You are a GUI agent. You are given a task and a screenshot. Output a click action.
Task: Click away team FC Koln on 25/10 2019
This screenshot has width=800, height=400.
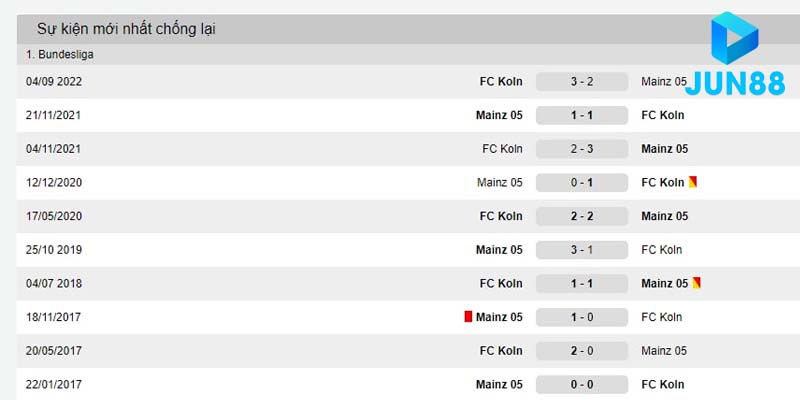click(x=662, y=249)
